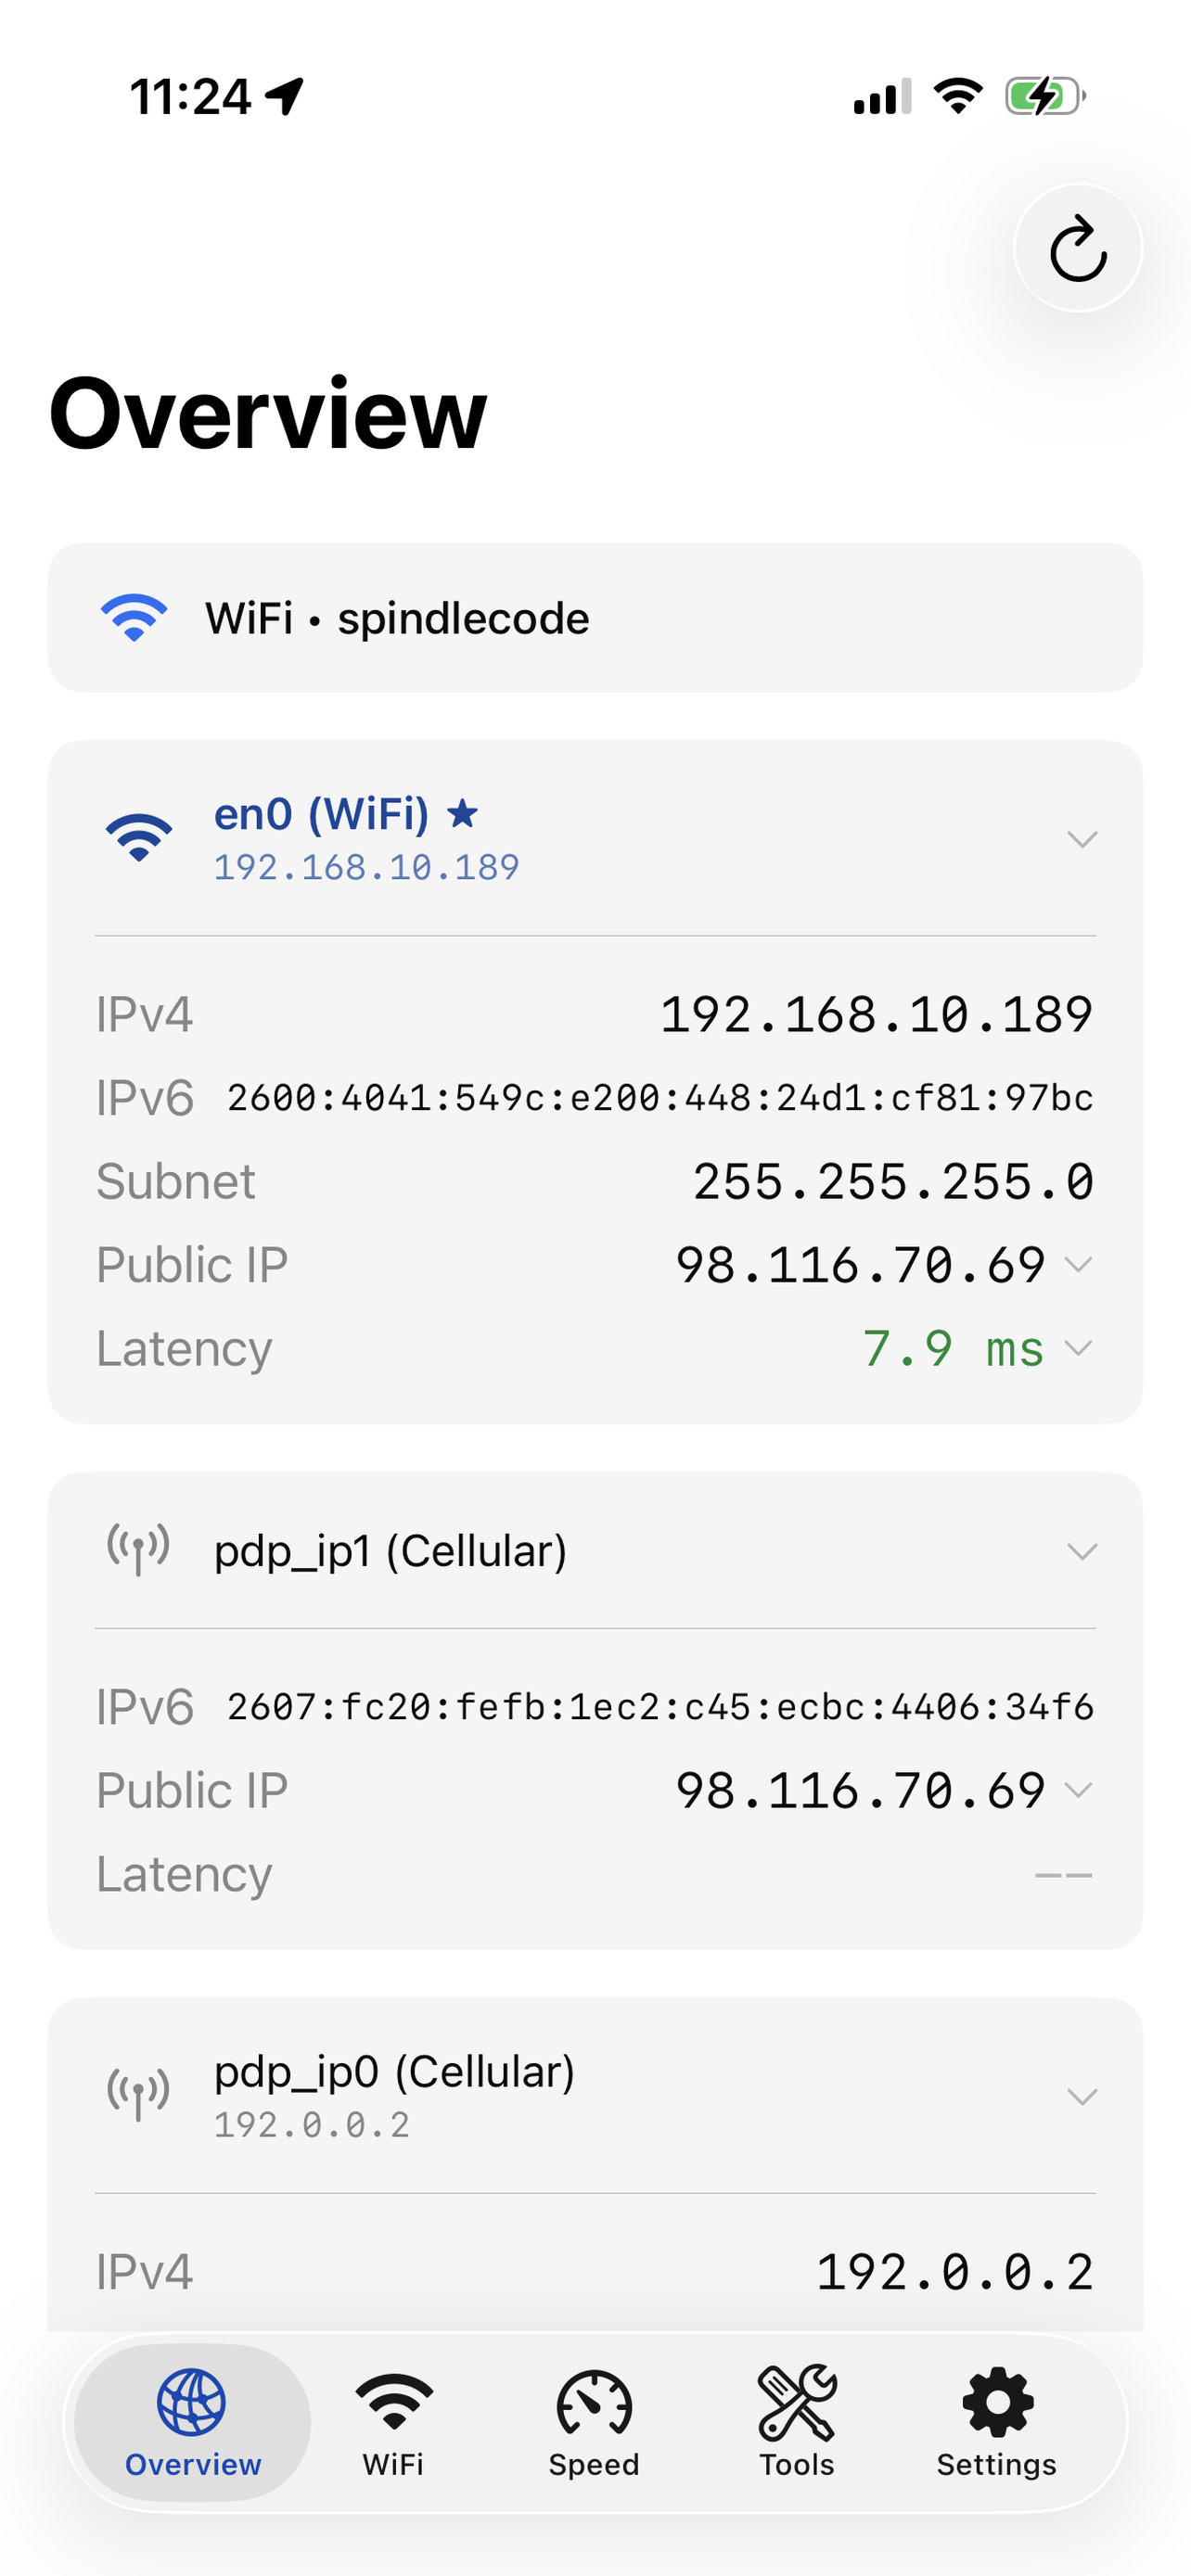Open the Latency dropdown showing 7.9 ms
This screenshot has height=2576, width=1191.
pyautogui.click(x=1080, y=1348)
